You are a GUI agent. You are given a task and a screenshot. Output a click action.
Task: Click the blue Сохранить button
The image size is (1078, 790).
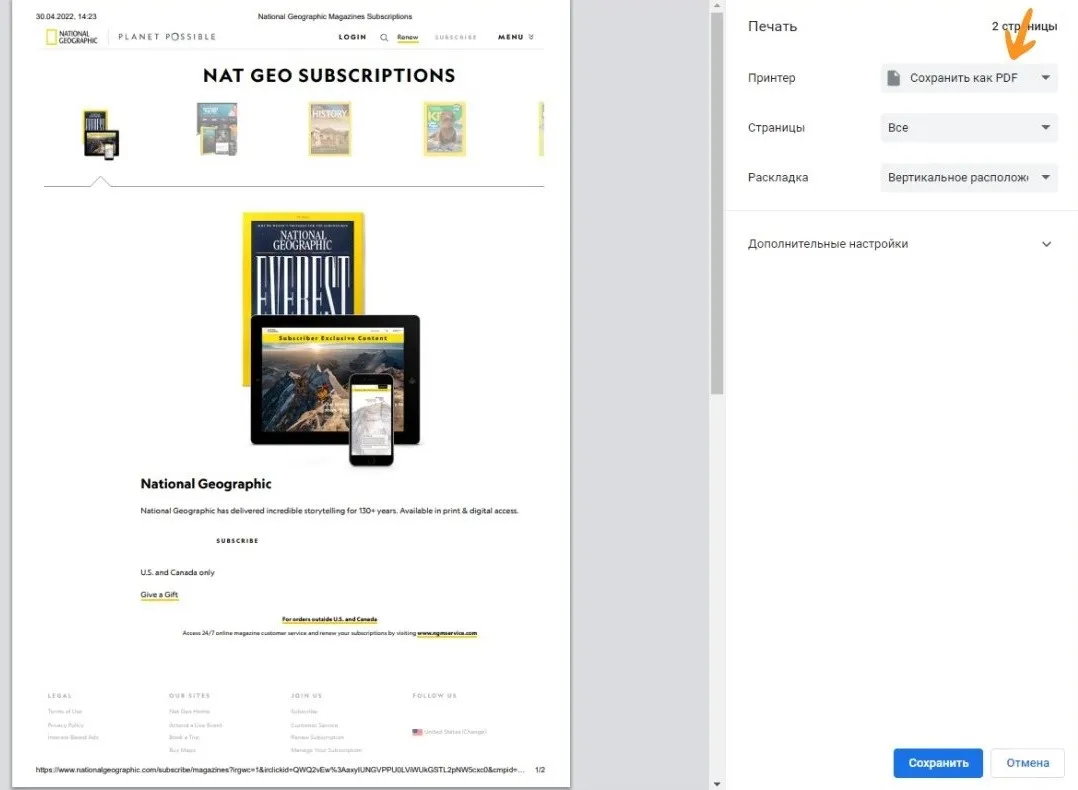click(x=938, y=762)
